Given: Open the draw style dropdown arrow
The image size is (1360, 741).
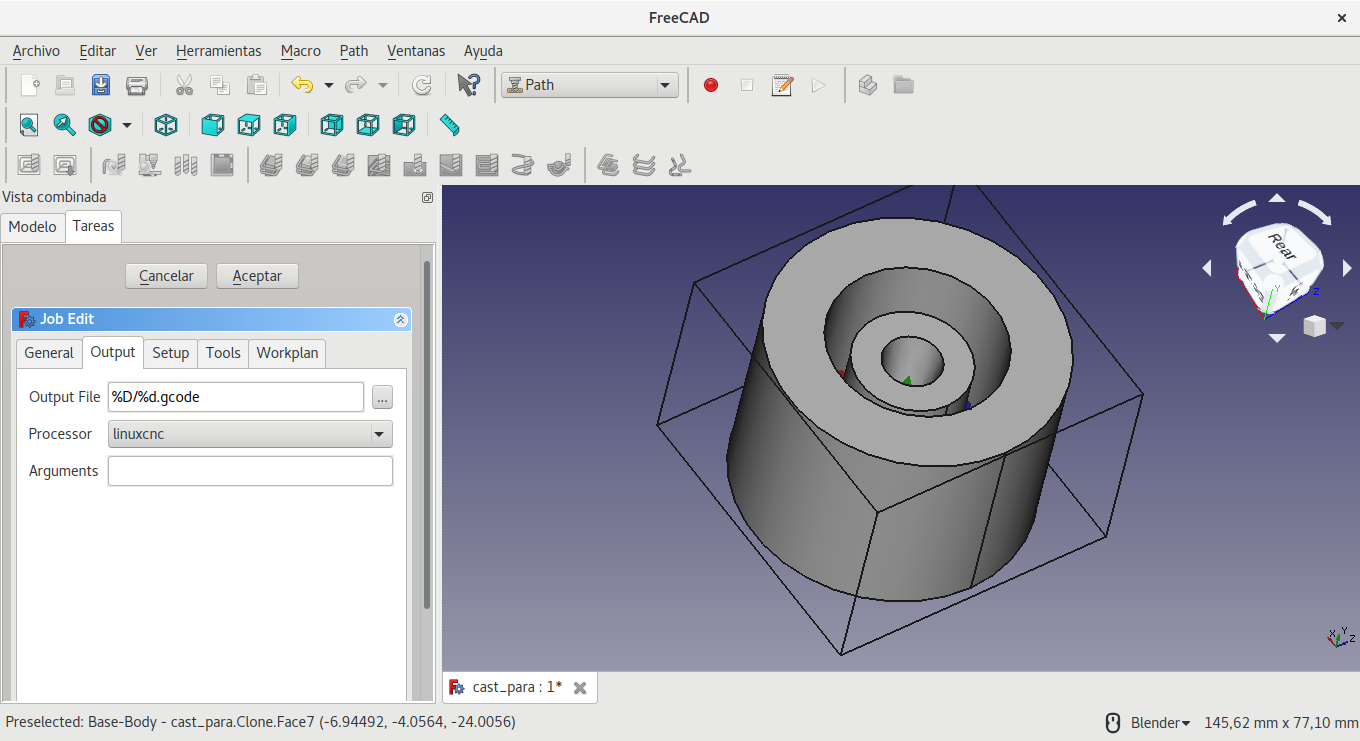Looking at the screenshot, I should point(127,125).
